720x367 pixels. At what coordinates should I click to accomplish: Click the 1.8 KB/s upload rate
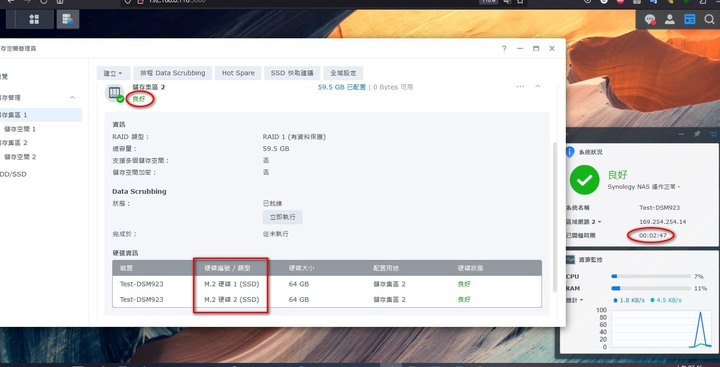(x=629, y=300)
